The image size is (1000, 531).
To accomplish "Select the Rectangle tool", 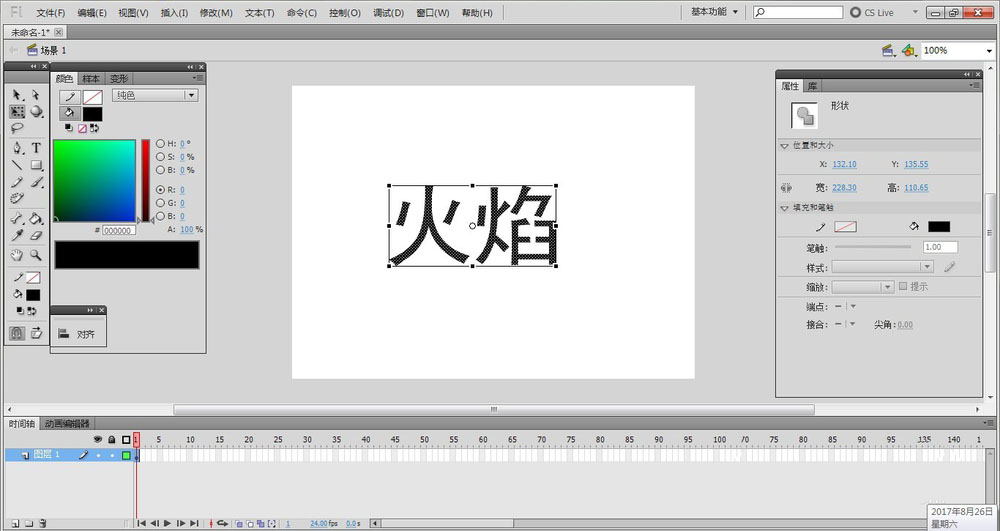I will pyautogui.click(x=36, y=165).
